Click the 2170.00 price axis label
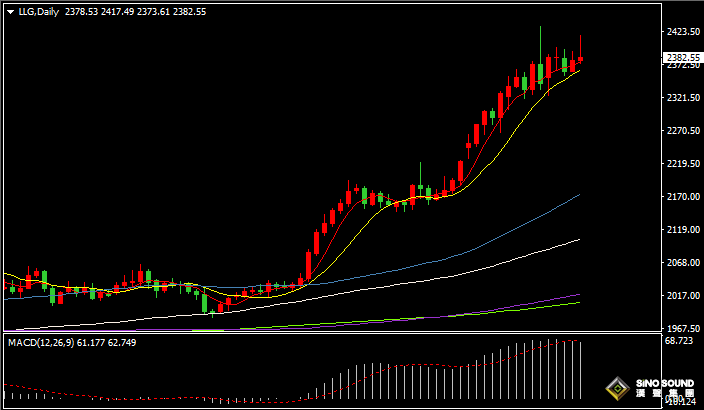 tap(682, 197)
